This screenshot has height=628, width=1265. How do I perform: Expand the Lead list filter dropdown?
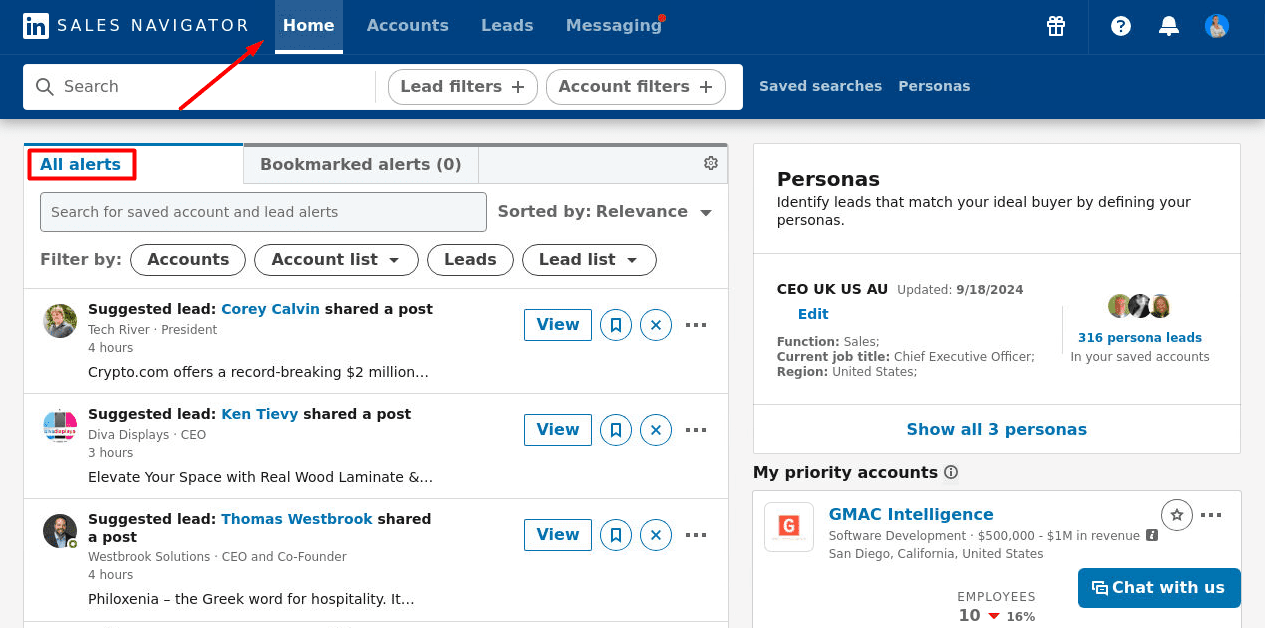pyautogui.click(x=589, y=260)
